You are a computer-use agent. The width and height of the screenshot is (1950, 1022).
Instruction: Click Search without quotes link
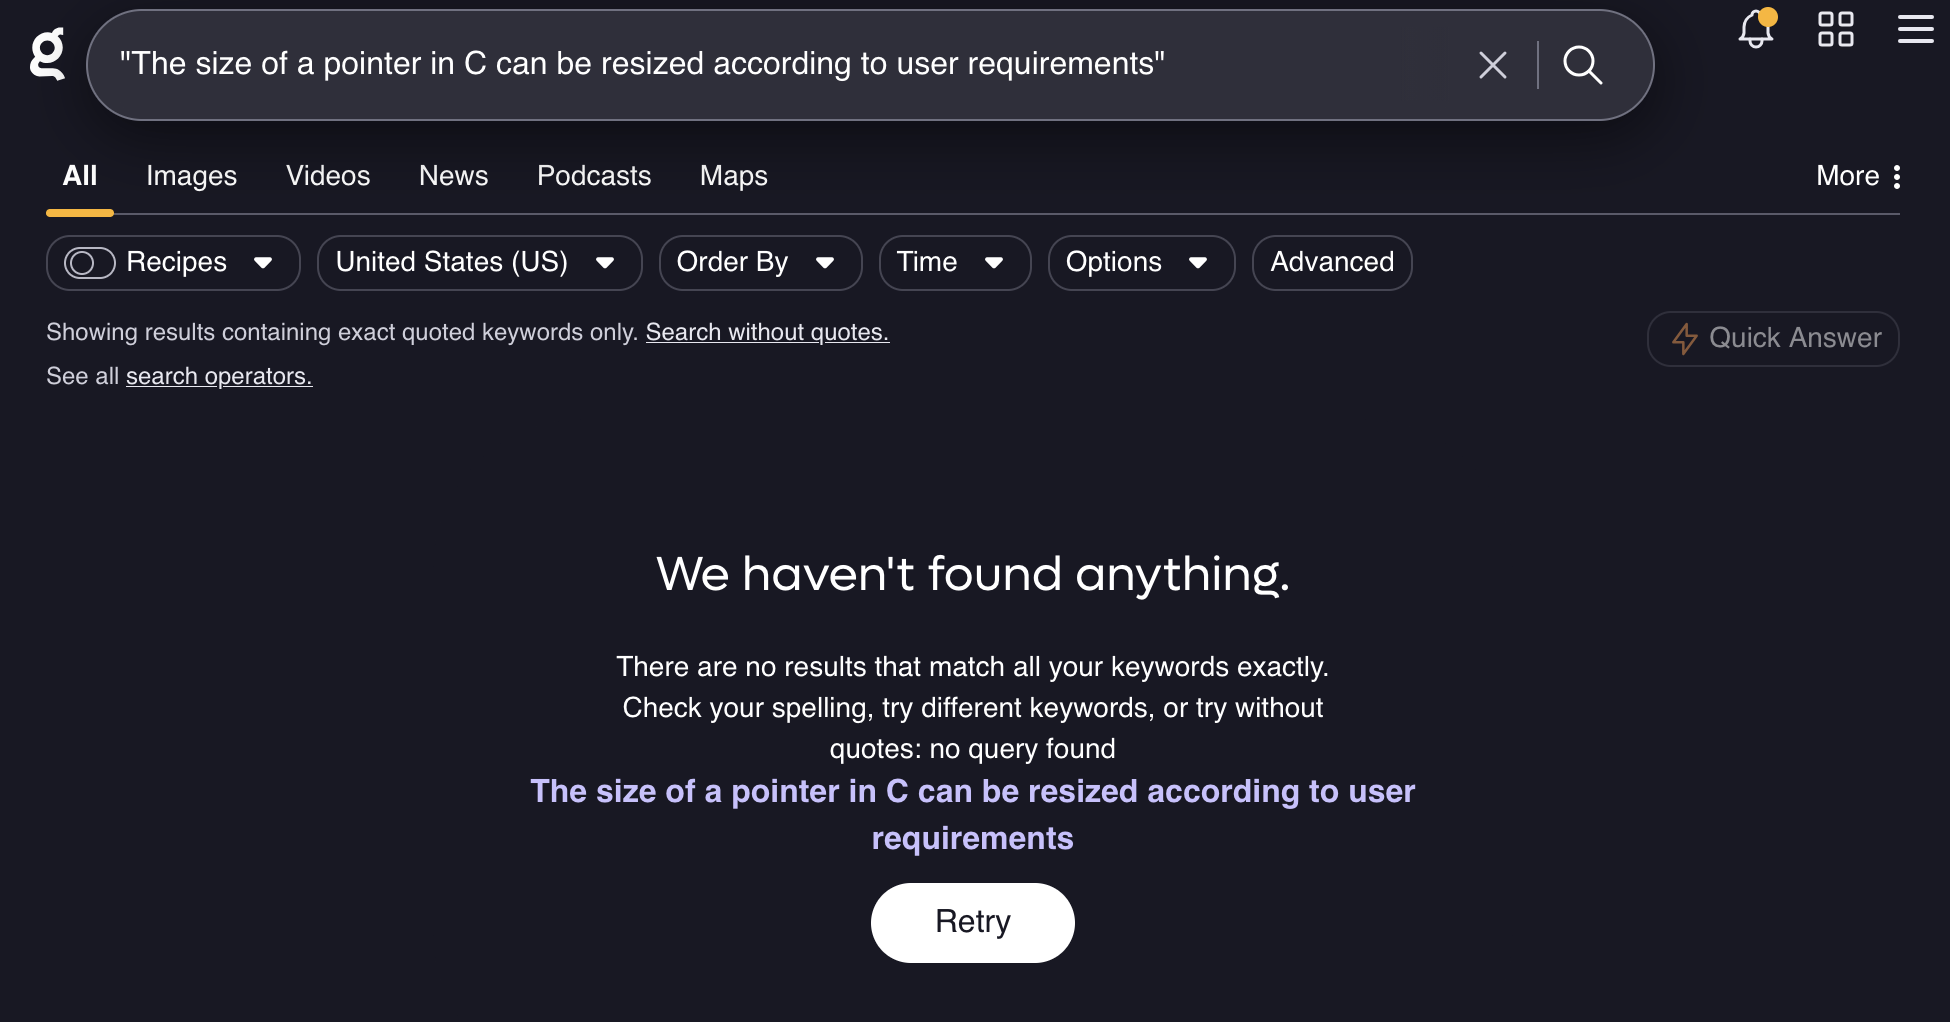coord(767,332)
